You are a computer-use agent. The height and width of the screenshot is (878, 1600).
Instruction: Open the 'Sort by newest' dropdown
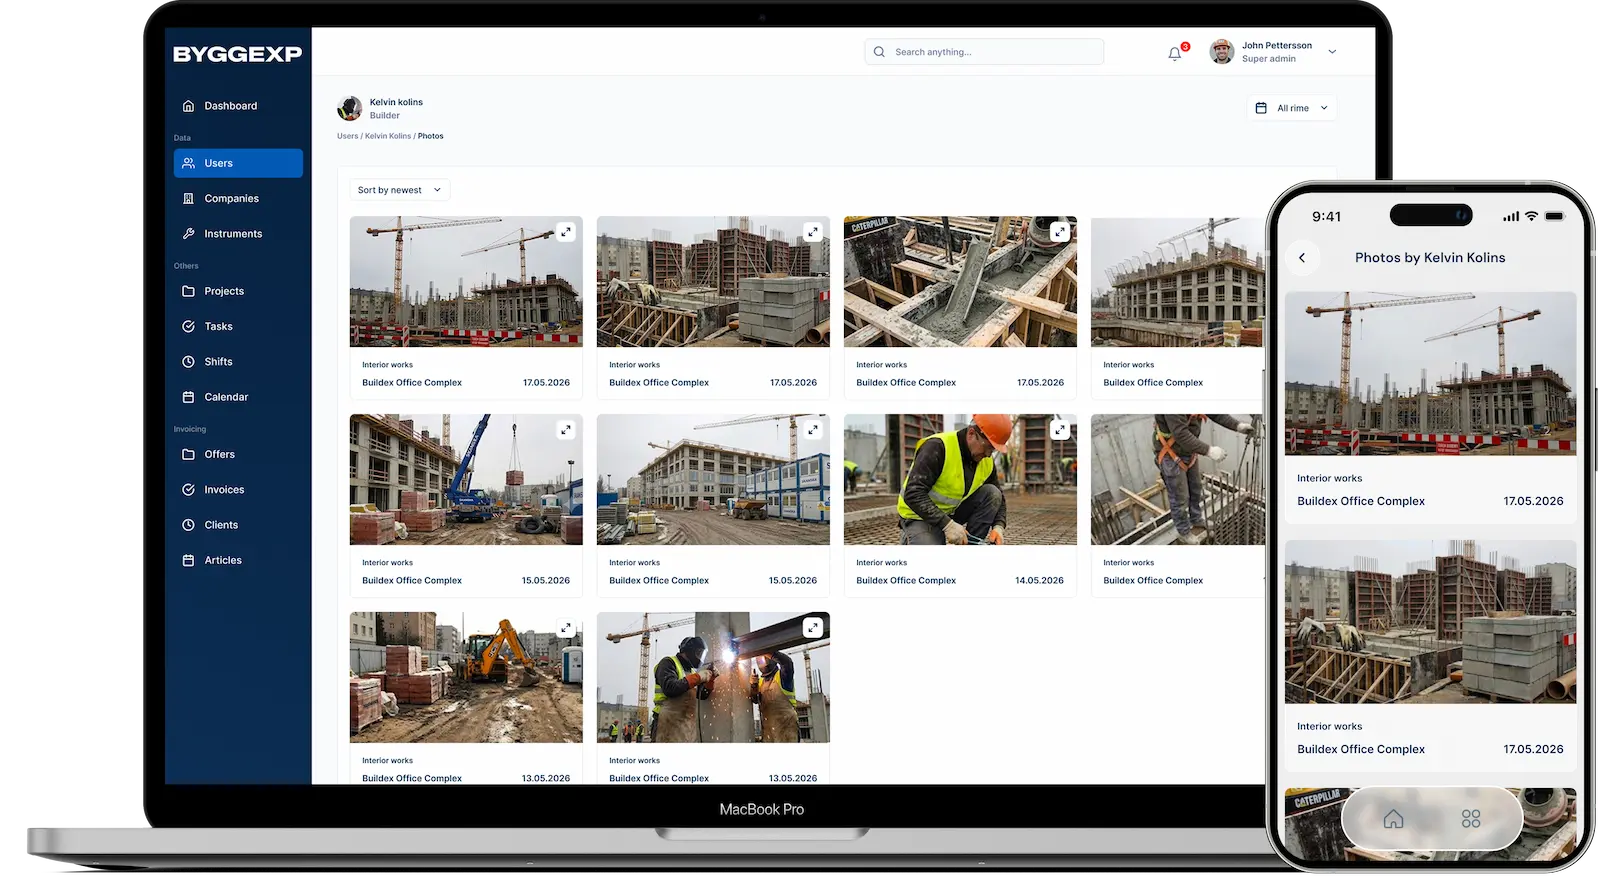[x=399, y=190]
